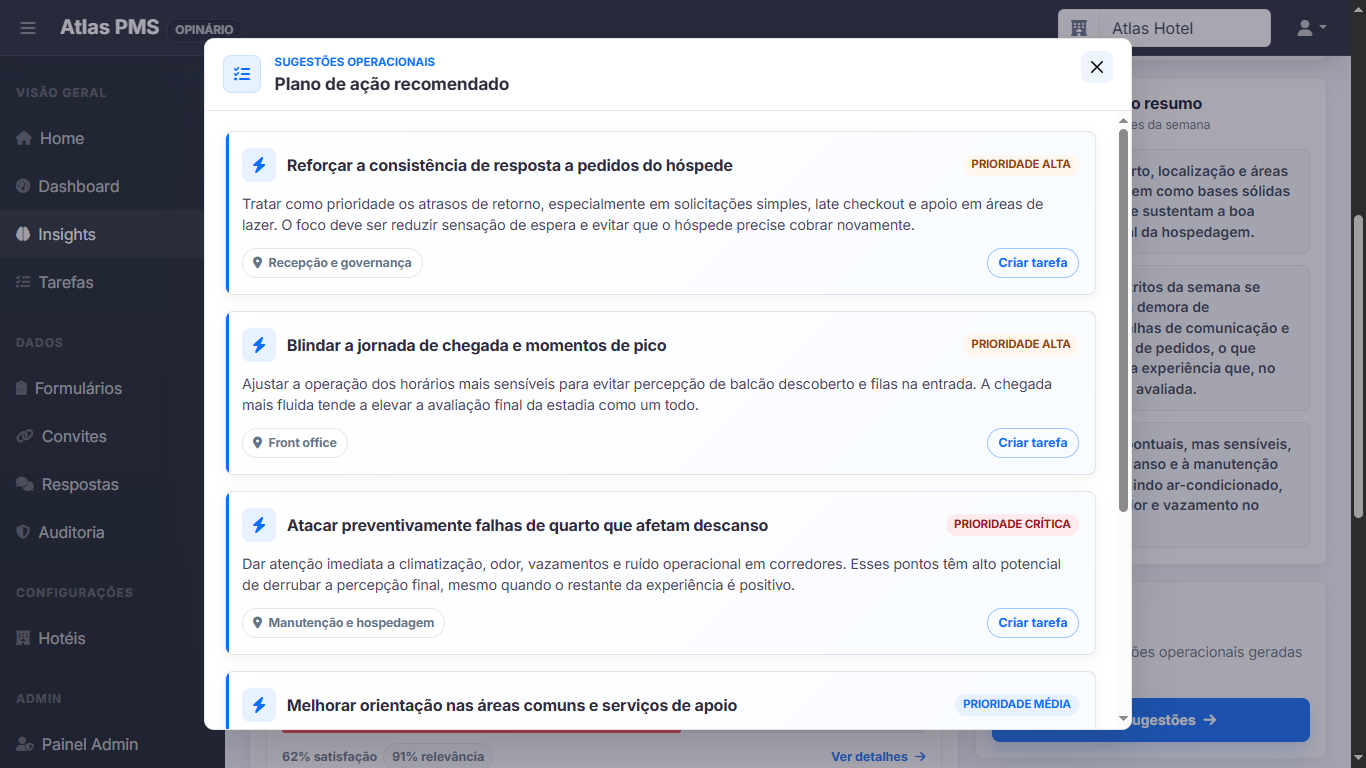This screenshot has height=768, width=1366.
Task: Click the Formulários clipboard icon
Action: (23, 388)
